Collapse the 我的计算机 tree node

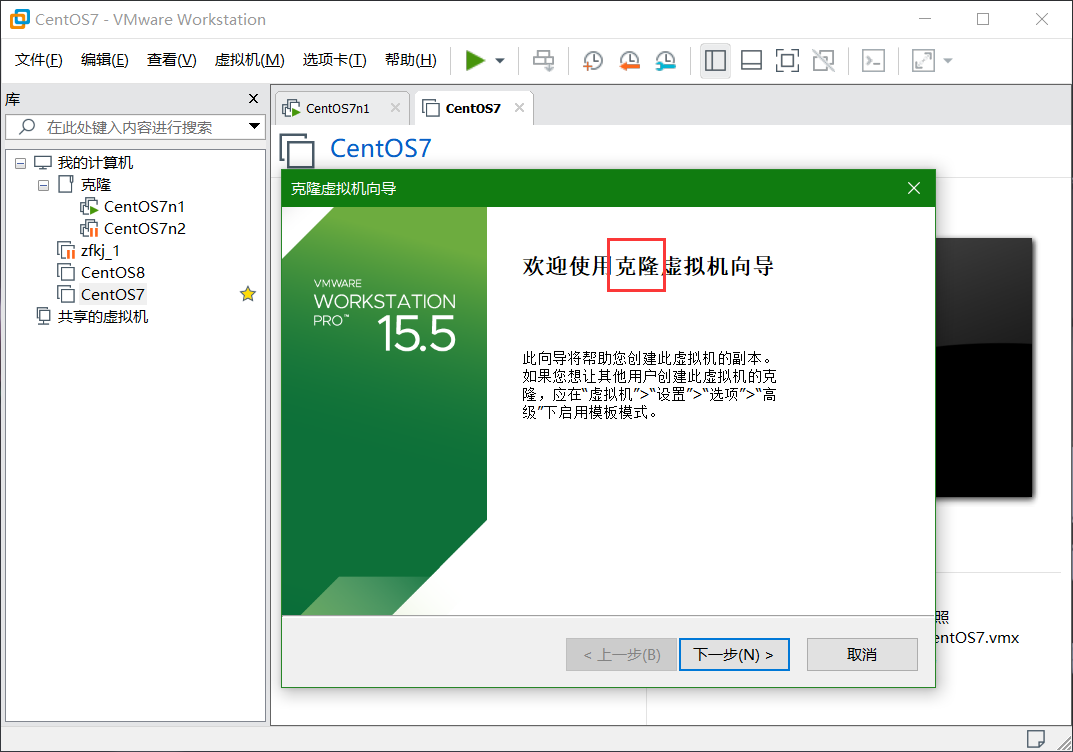click(x=21, y=164)
